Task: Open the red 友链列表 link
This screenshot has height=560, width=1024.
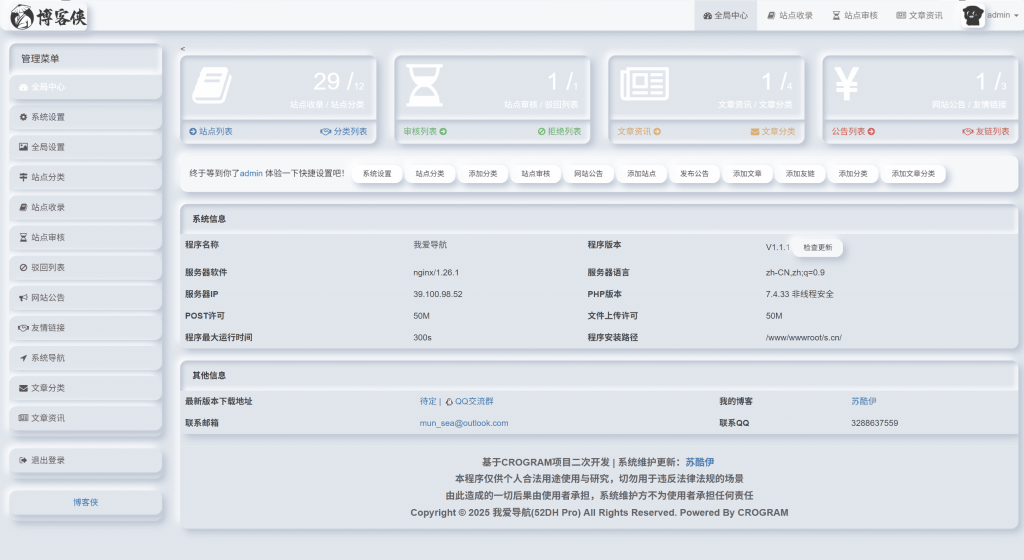Action: tap(986, 131)
